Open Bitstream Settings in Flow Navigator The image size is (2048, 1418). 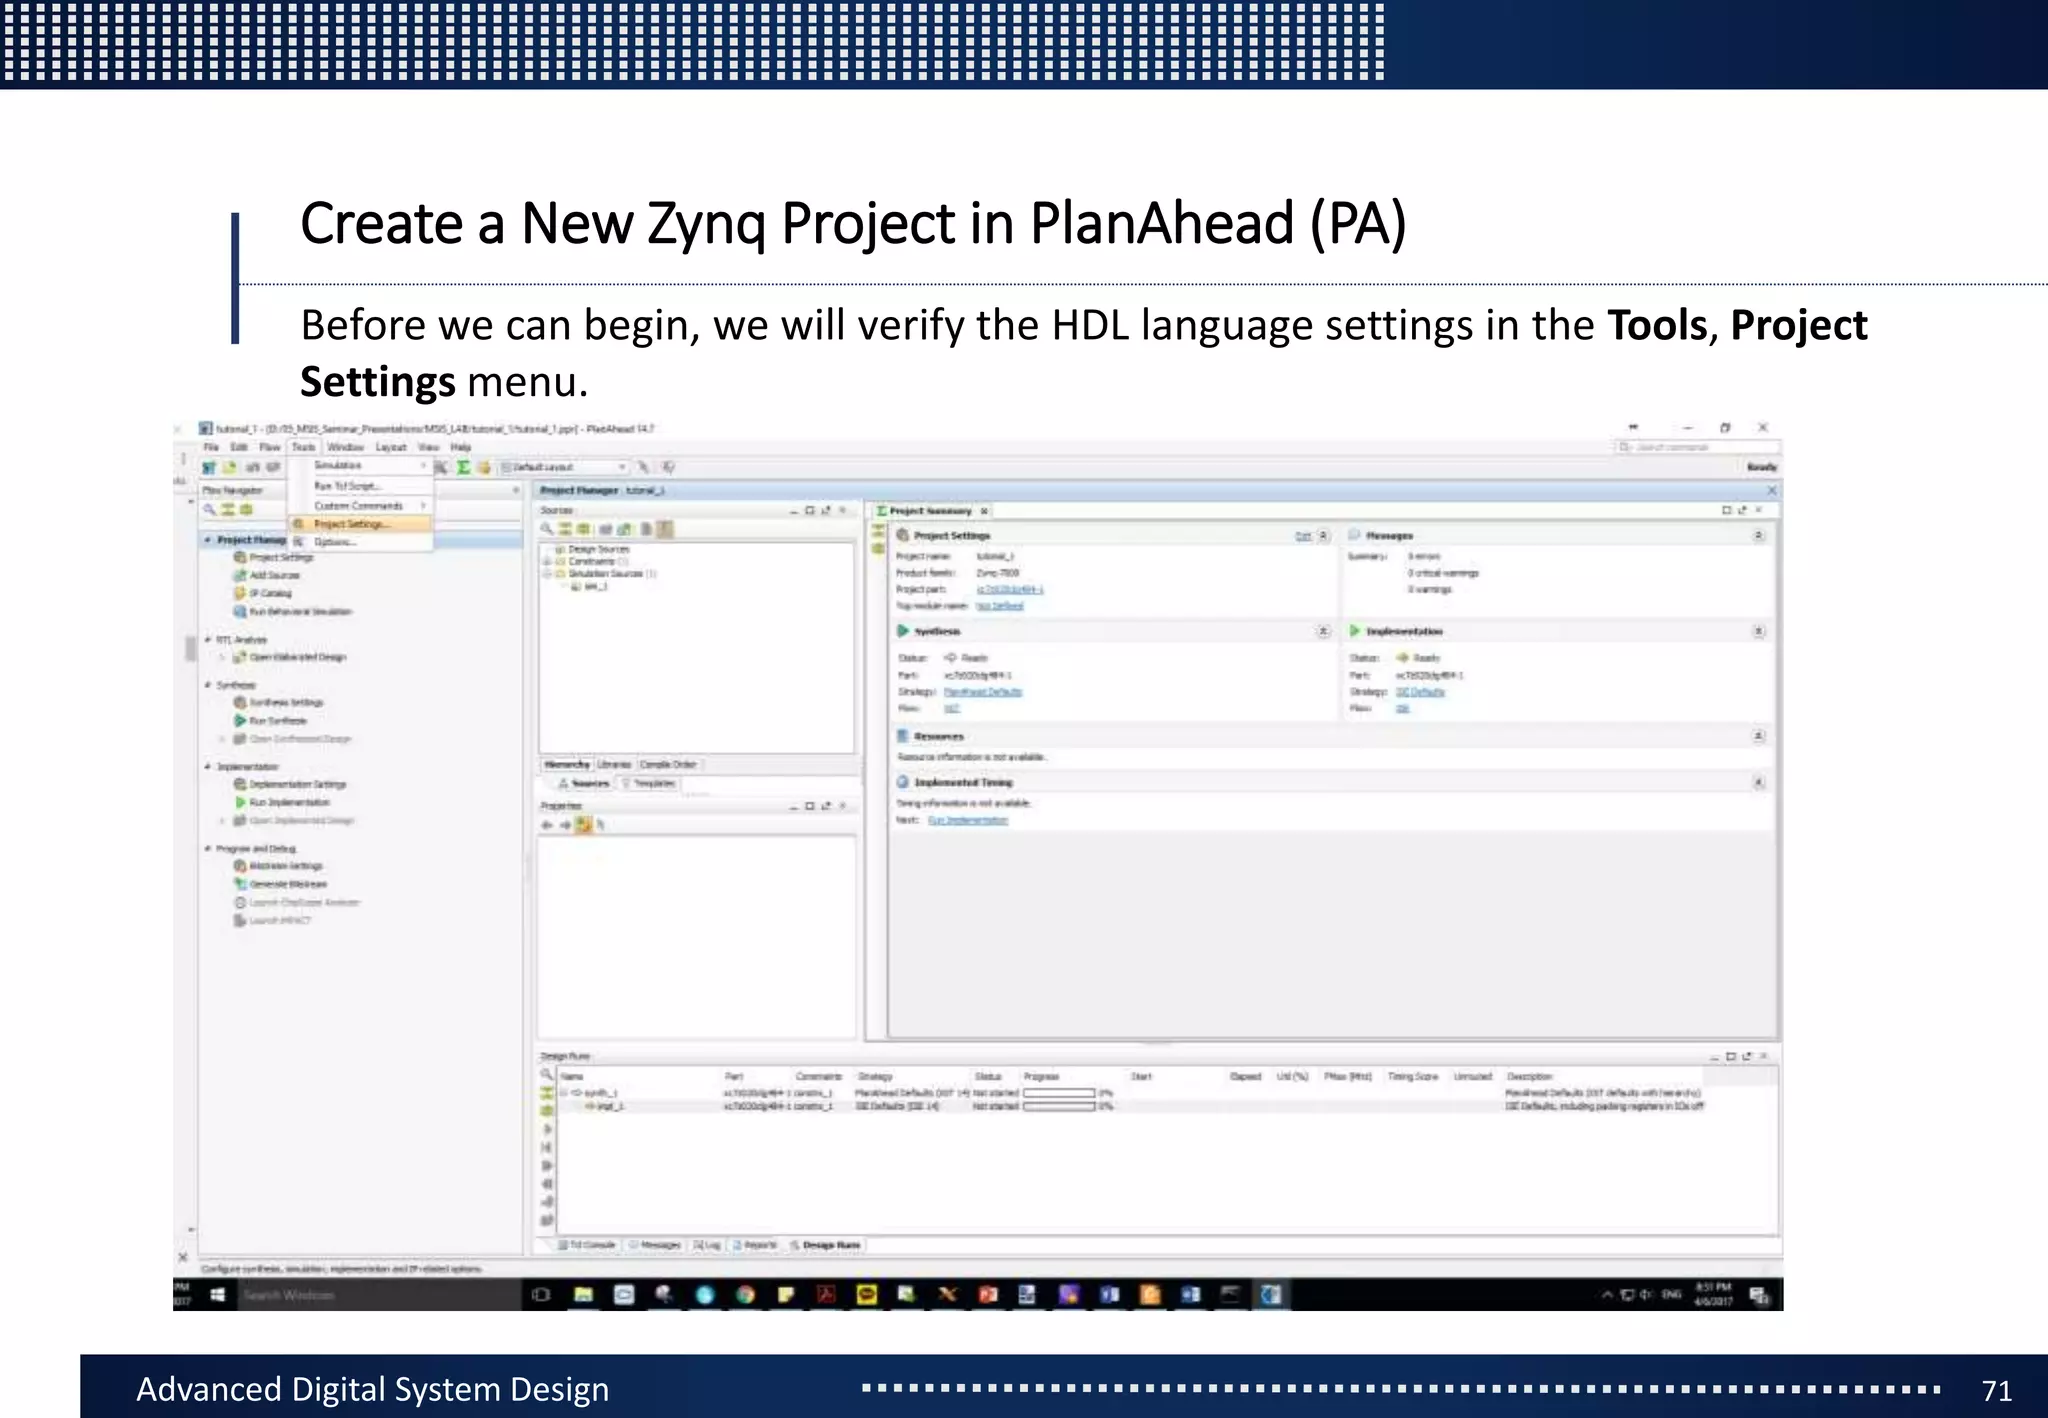click(x=279, y=866)
